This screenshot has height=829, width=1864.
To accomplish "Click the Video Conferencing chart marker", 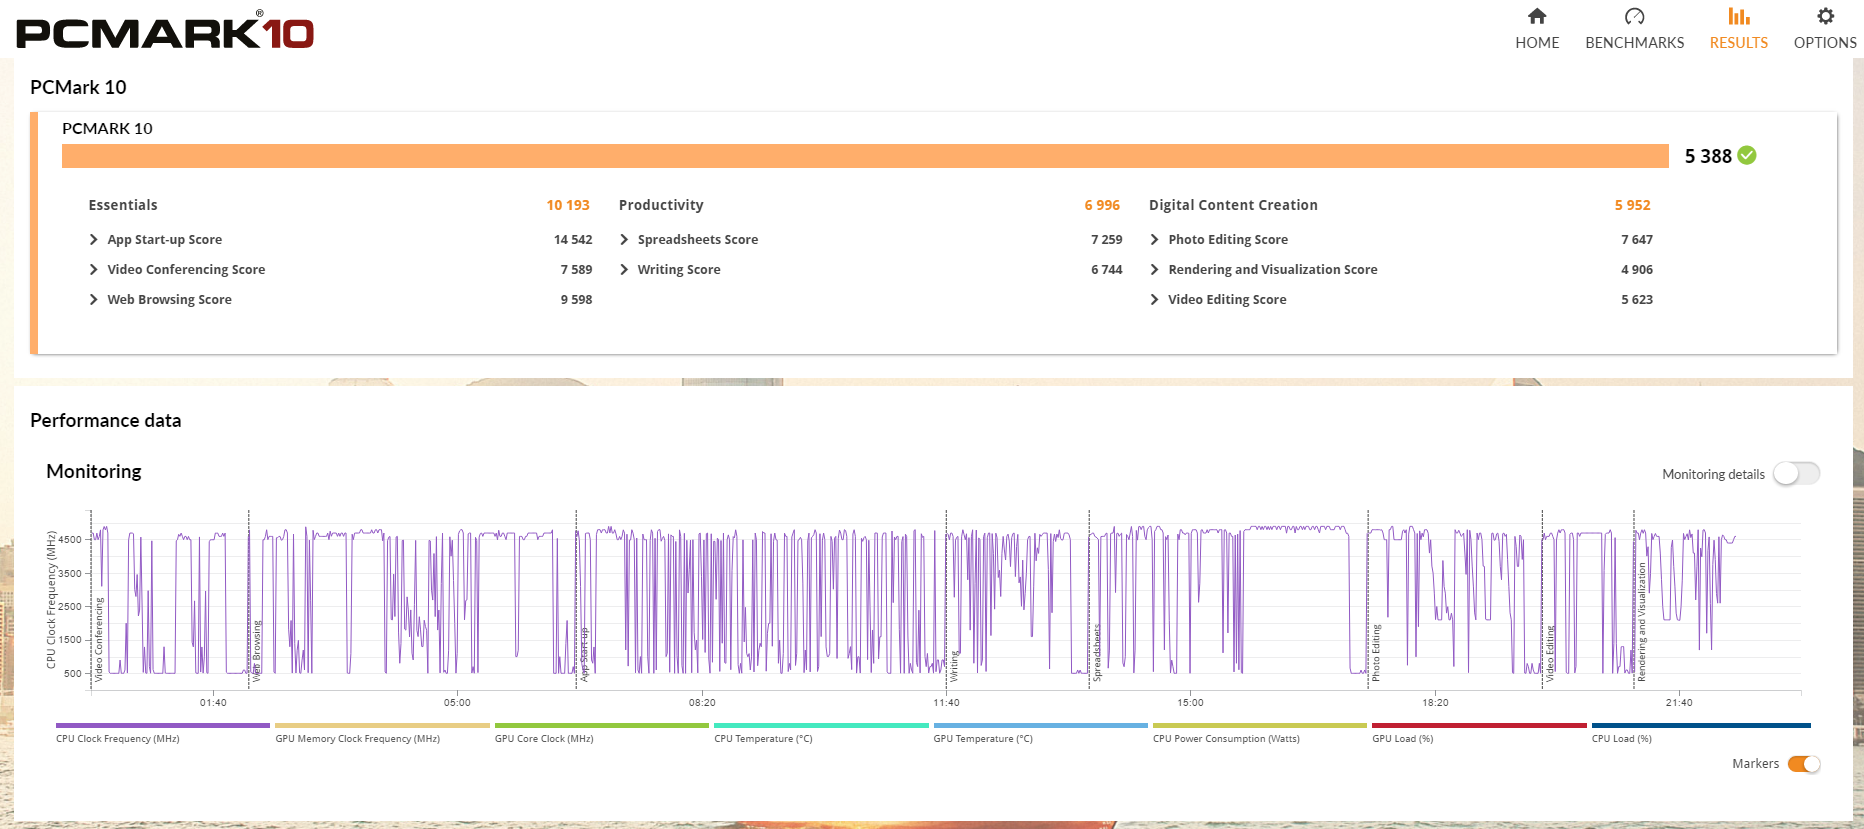I will coord(98,640).
